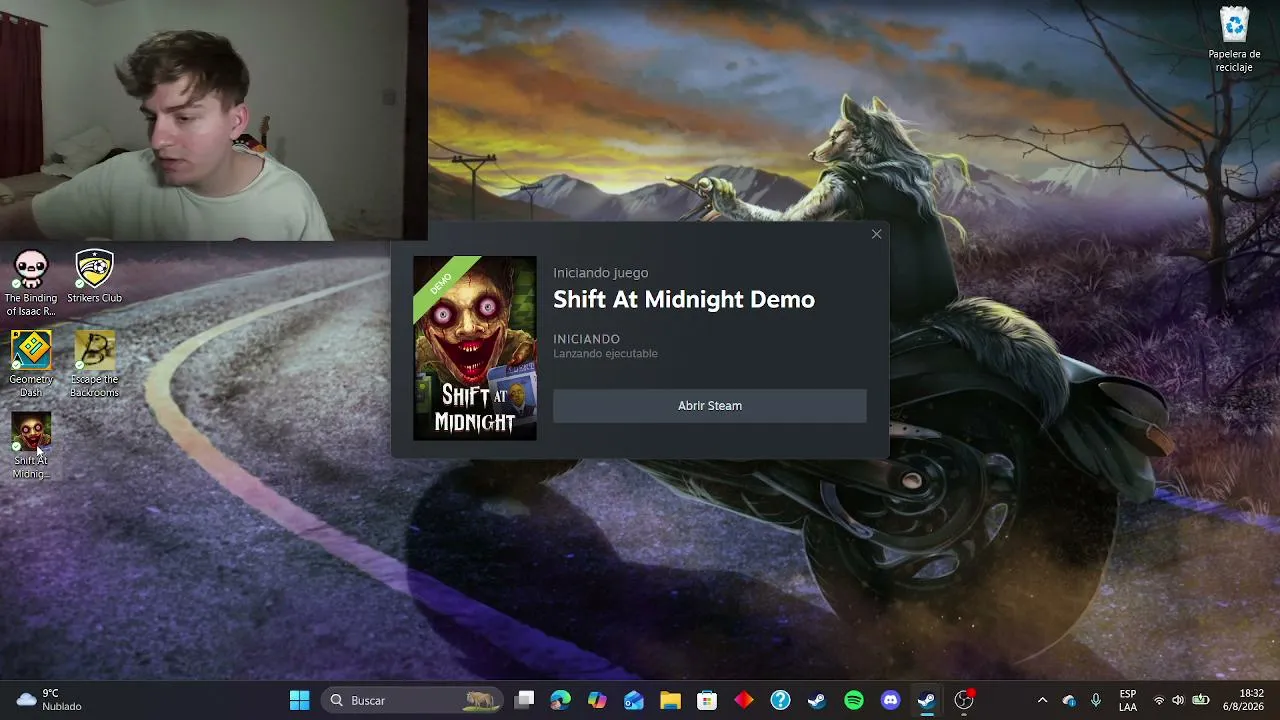Screen dimensions: 1280x720
Task: Expand the hidden system tray icons
Action: [x=1042, y=700]
